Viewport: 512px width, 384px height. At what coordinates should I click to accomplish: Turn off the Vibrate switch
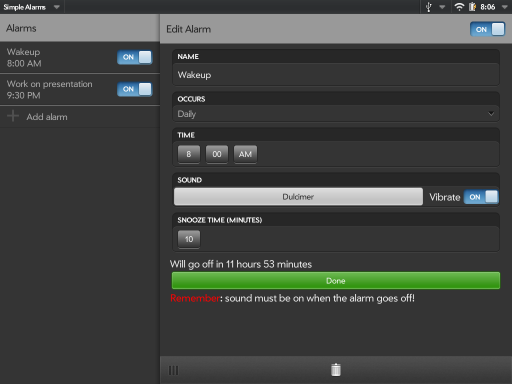click(x=481, y=197)
